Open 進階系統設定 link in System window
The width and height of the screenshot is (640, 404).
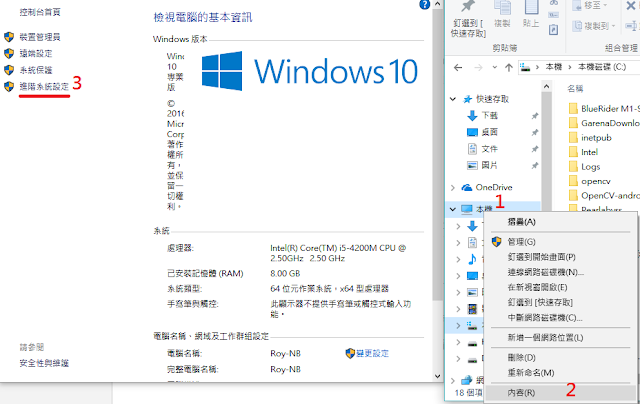(x=44, y=87)
